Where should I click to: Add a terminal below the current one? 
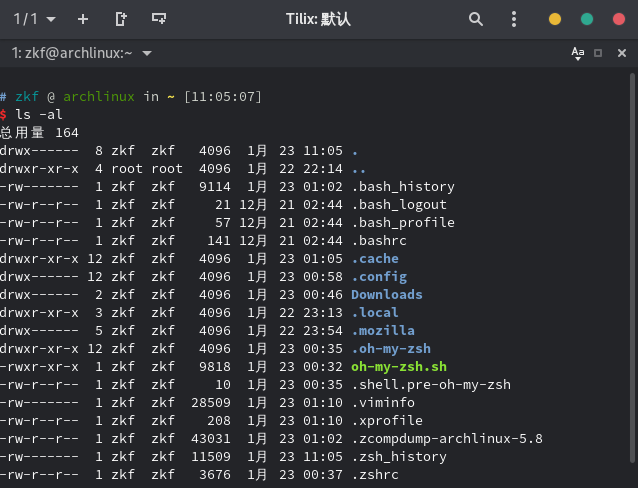pyautogui.click(x=158, y=19)
